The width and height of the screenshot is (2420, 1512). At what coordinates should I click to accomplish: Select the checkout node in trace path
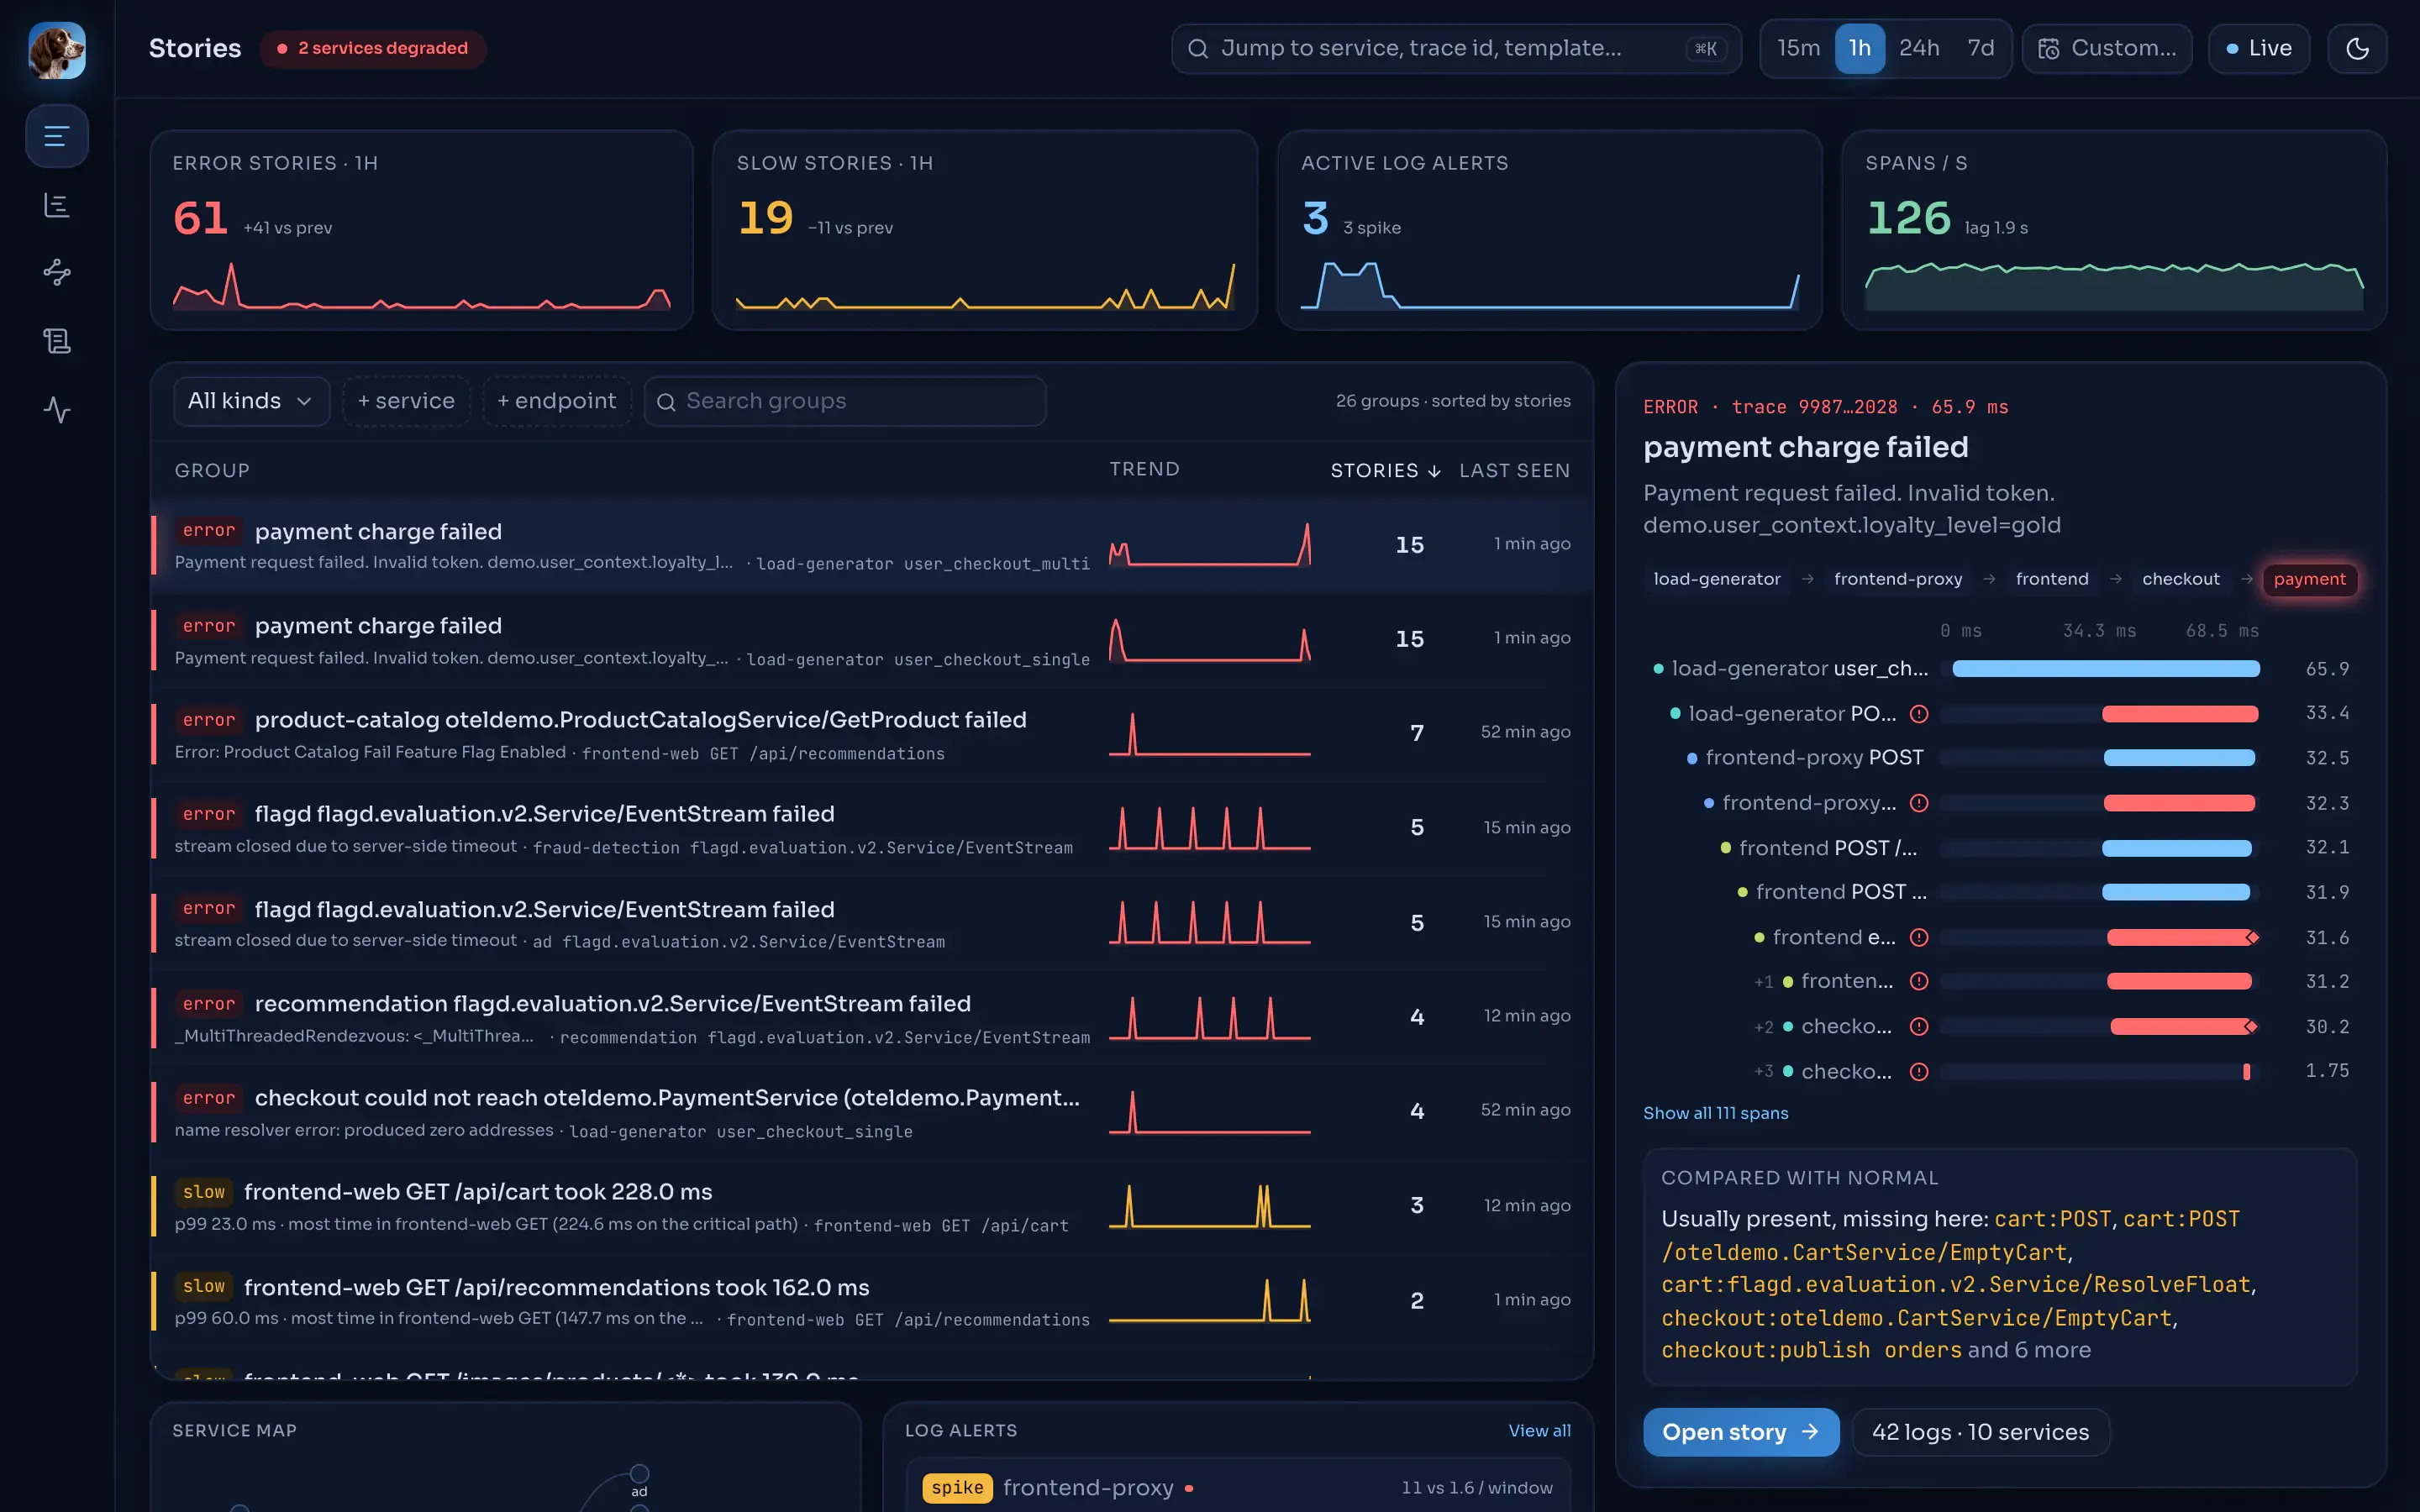pyautogui.click(x=2180, y=579)
